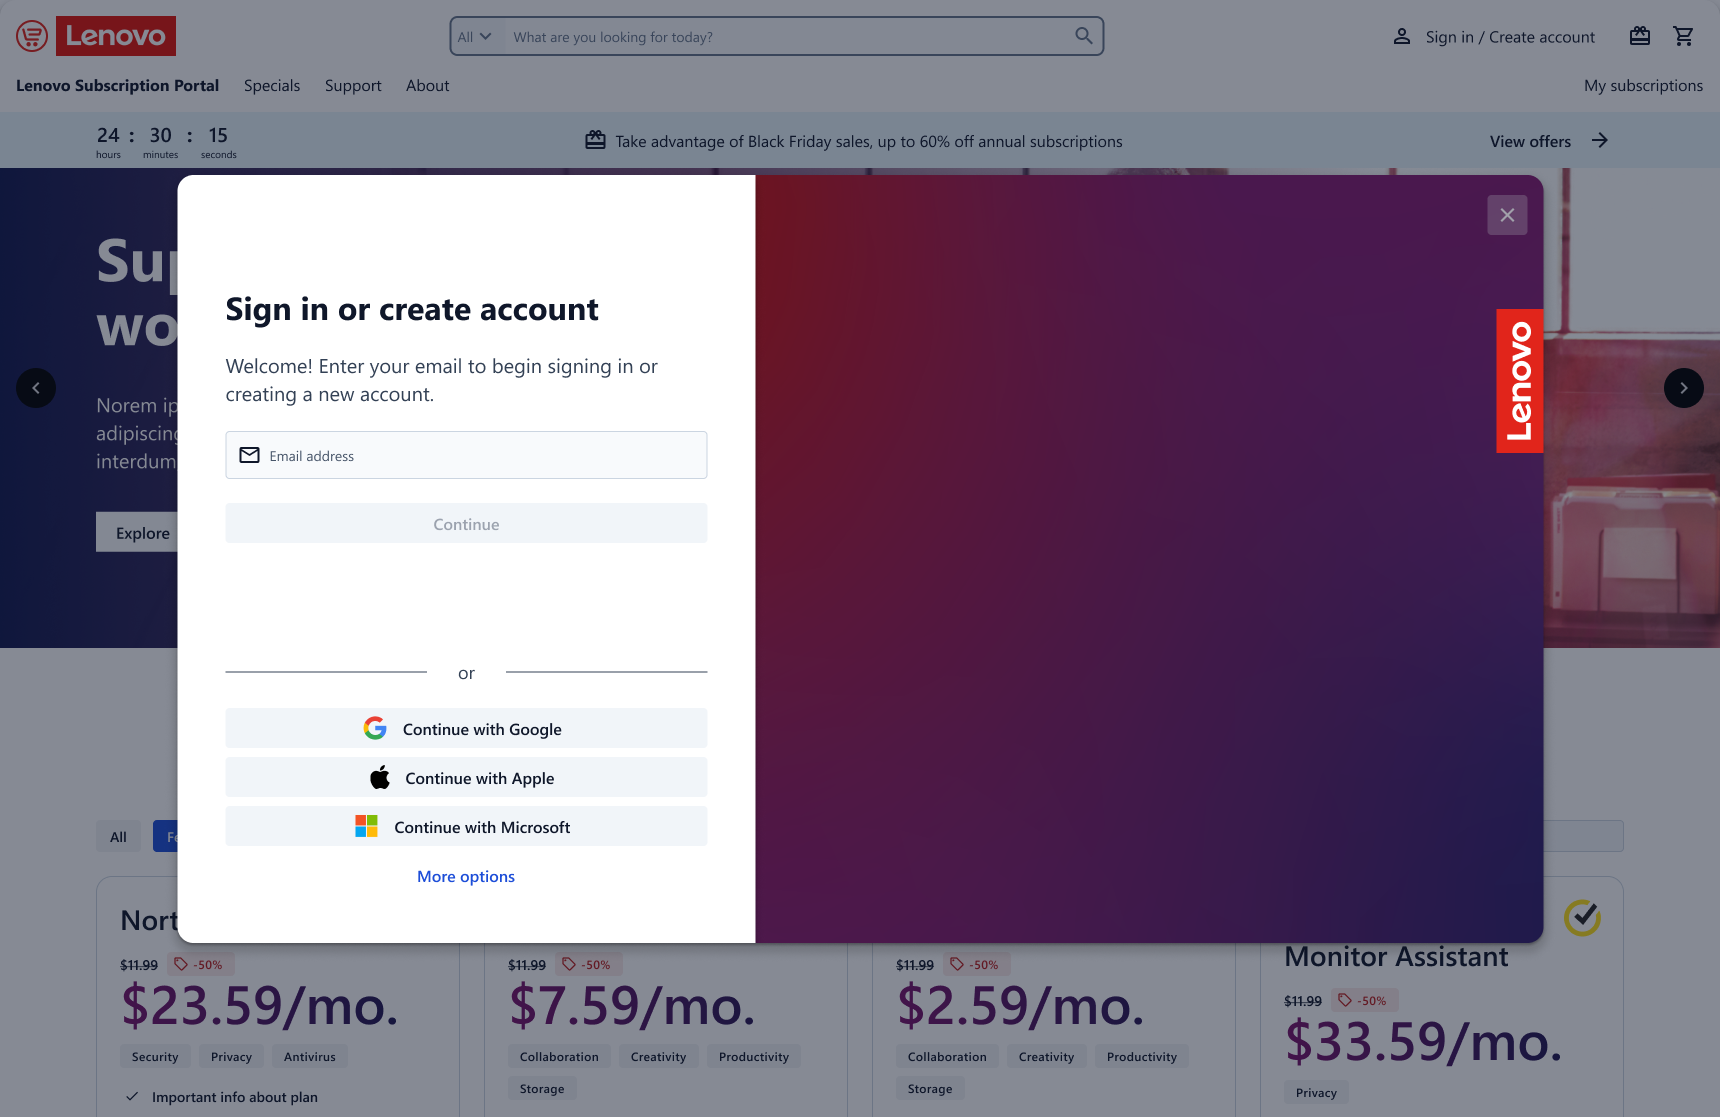This screenshot has width=1720, height=1117.
Task: Click the Email address input field
Action: point(466,455)
